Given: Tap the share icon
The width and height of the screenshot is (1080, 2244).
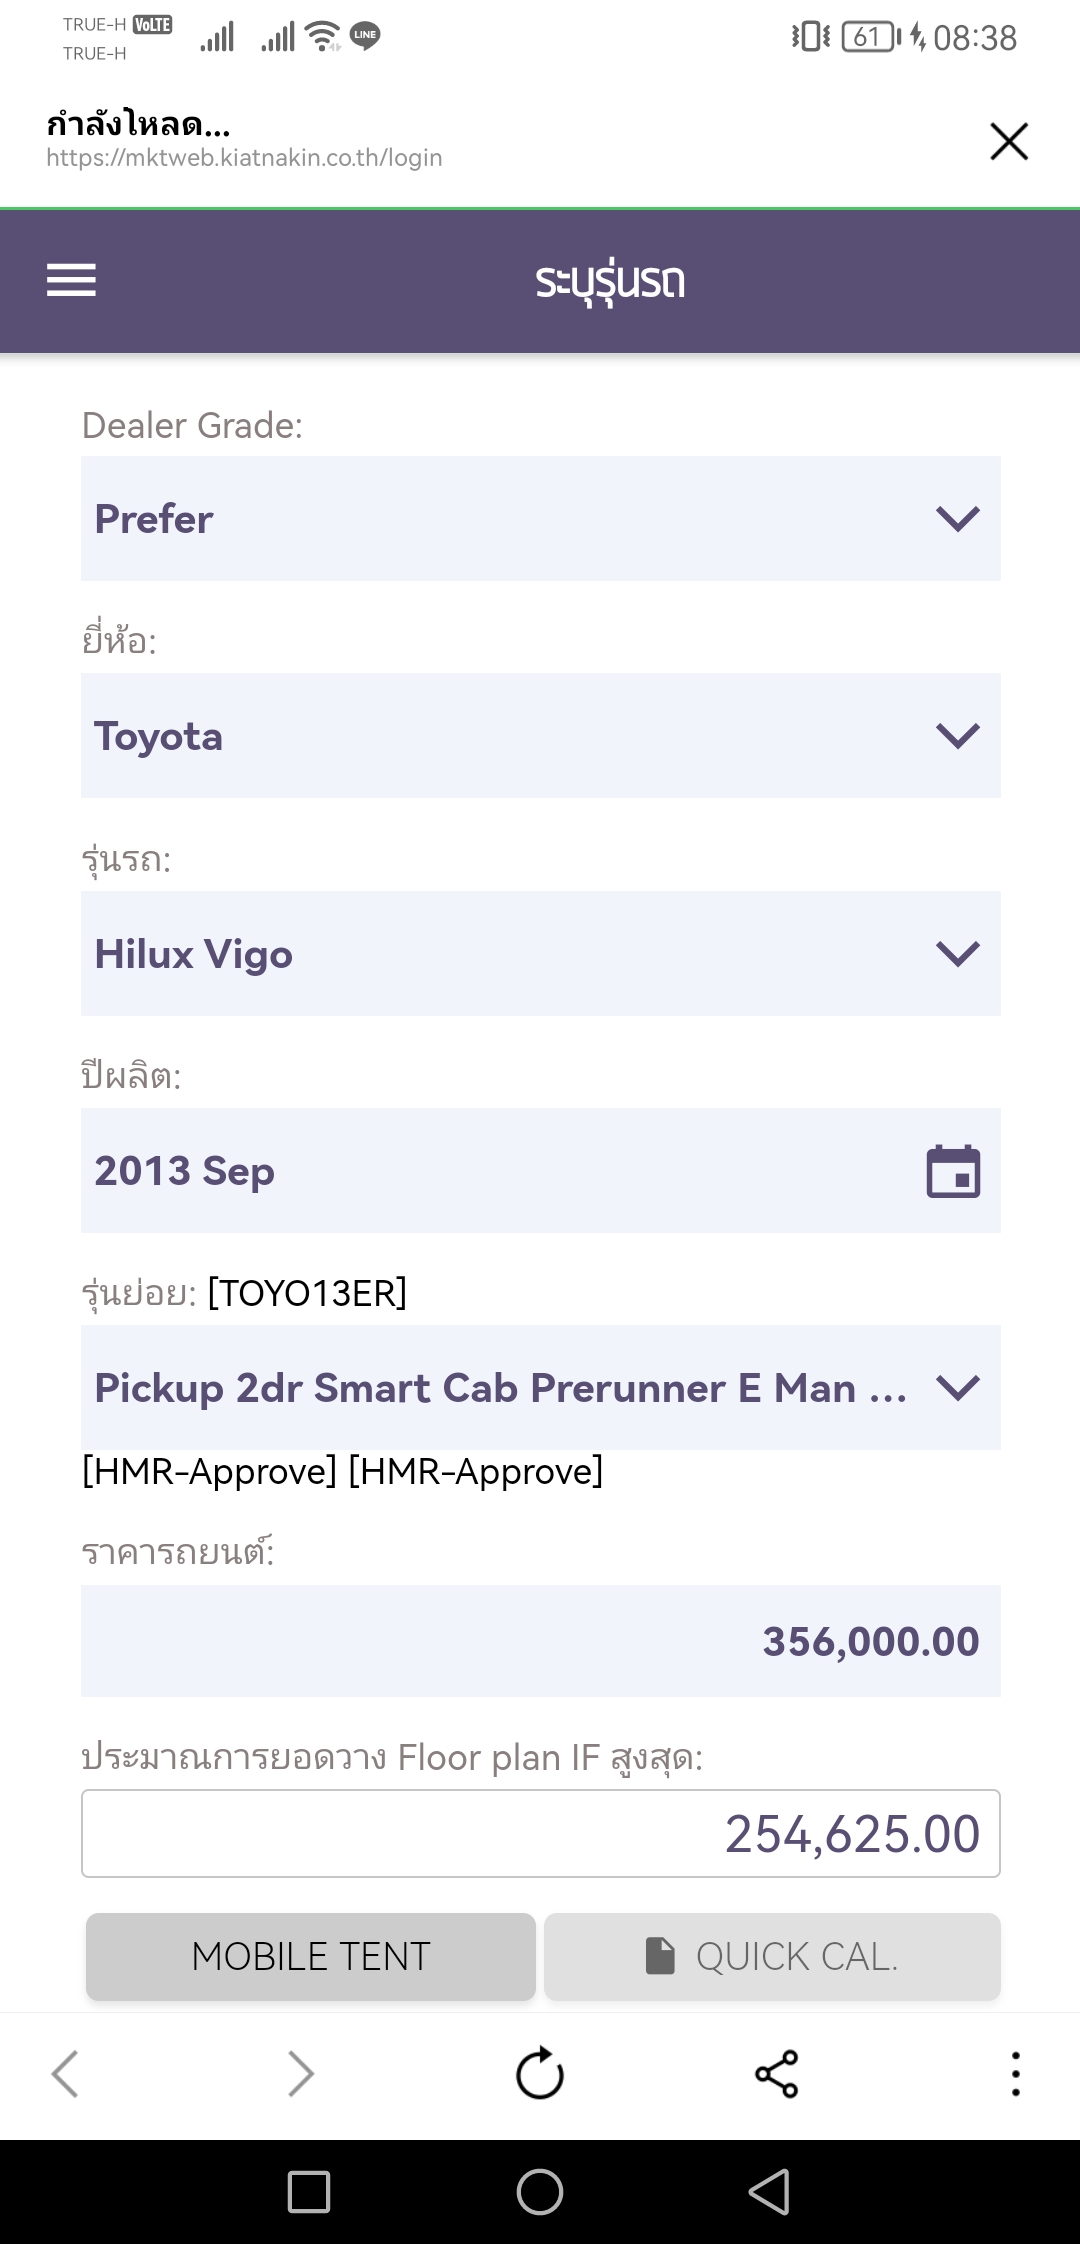Looking at the screenshot, I should point(777,2073).
